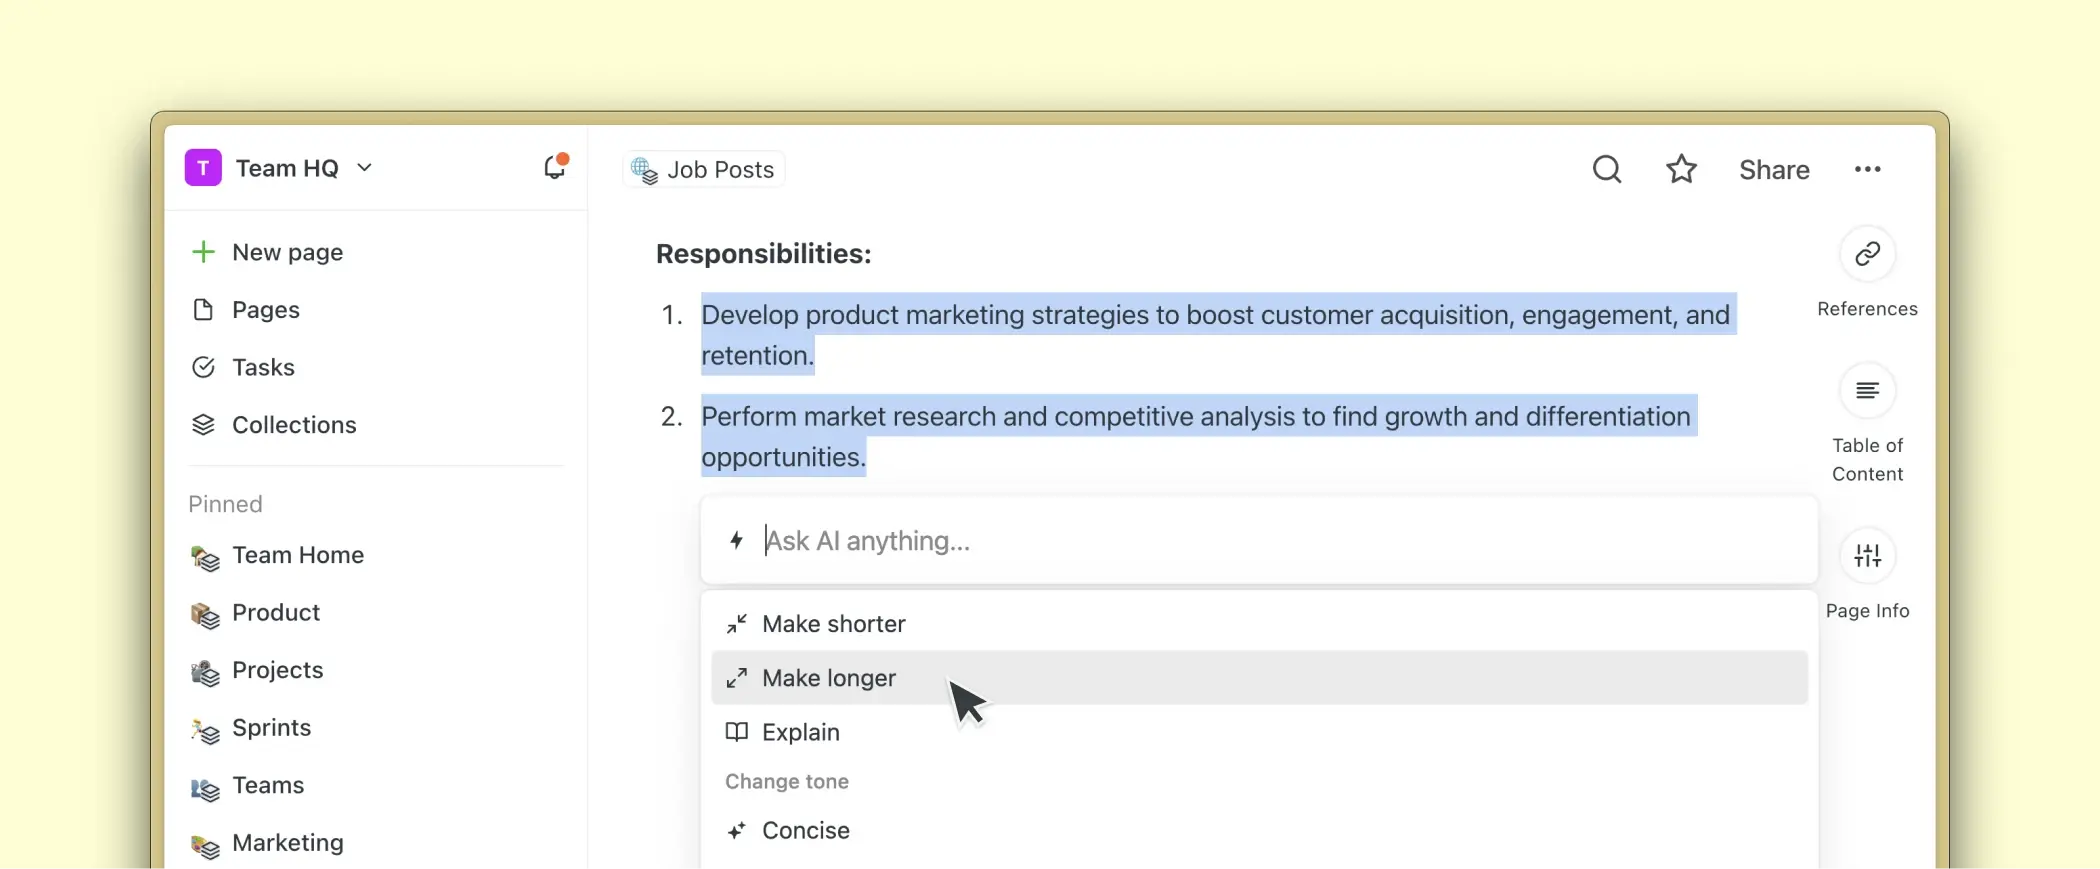
Task: Star this page as favorite
Action: tap(1681, 169)
